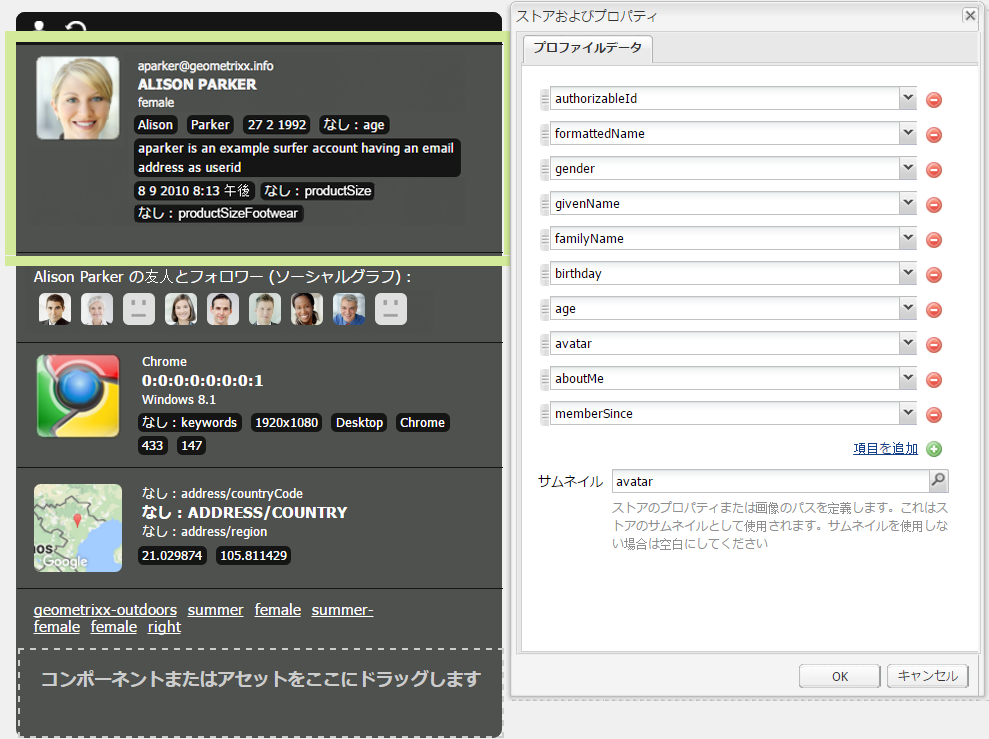
Task: Open the formattedName dropdown arrow
Action: tap(908, 133)
